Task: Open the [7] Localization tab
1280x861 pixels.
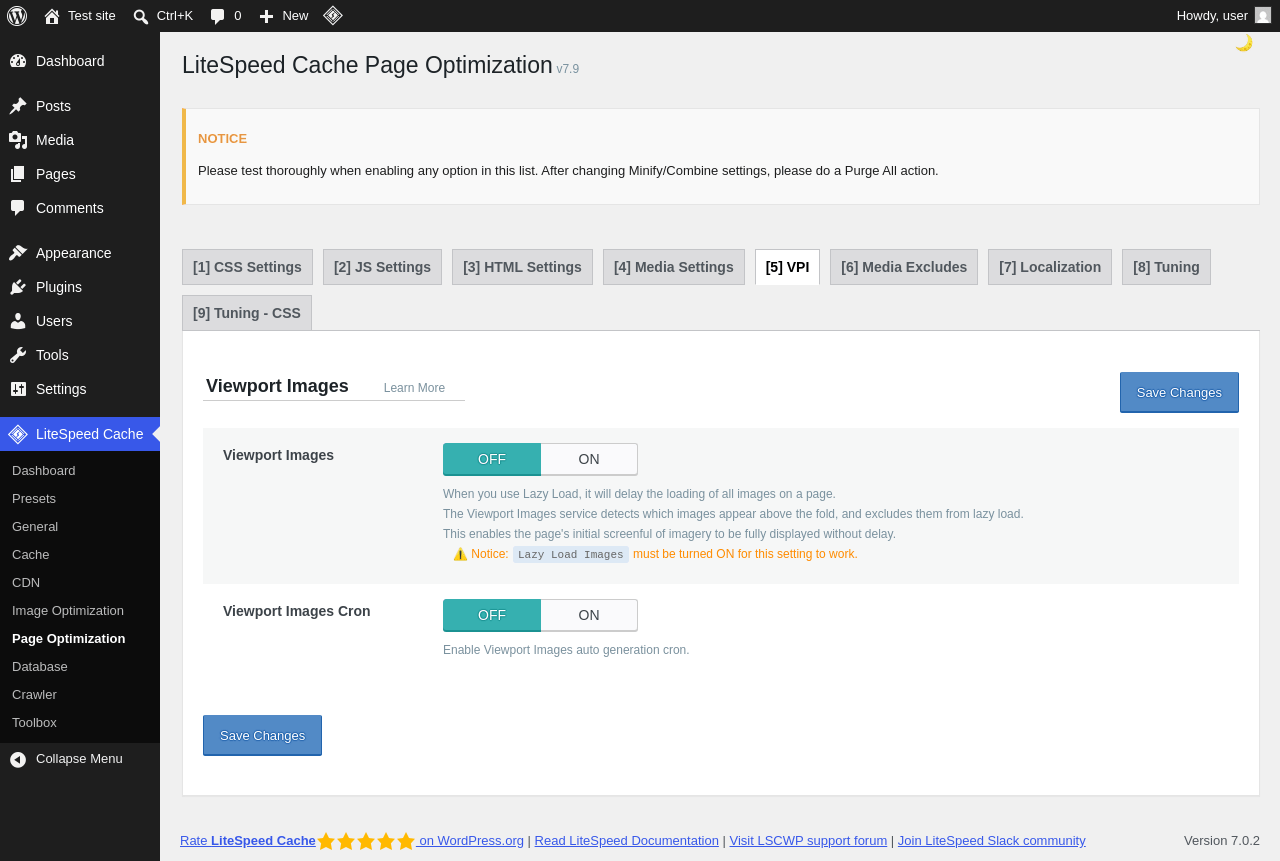Action: pos(1050,267)
